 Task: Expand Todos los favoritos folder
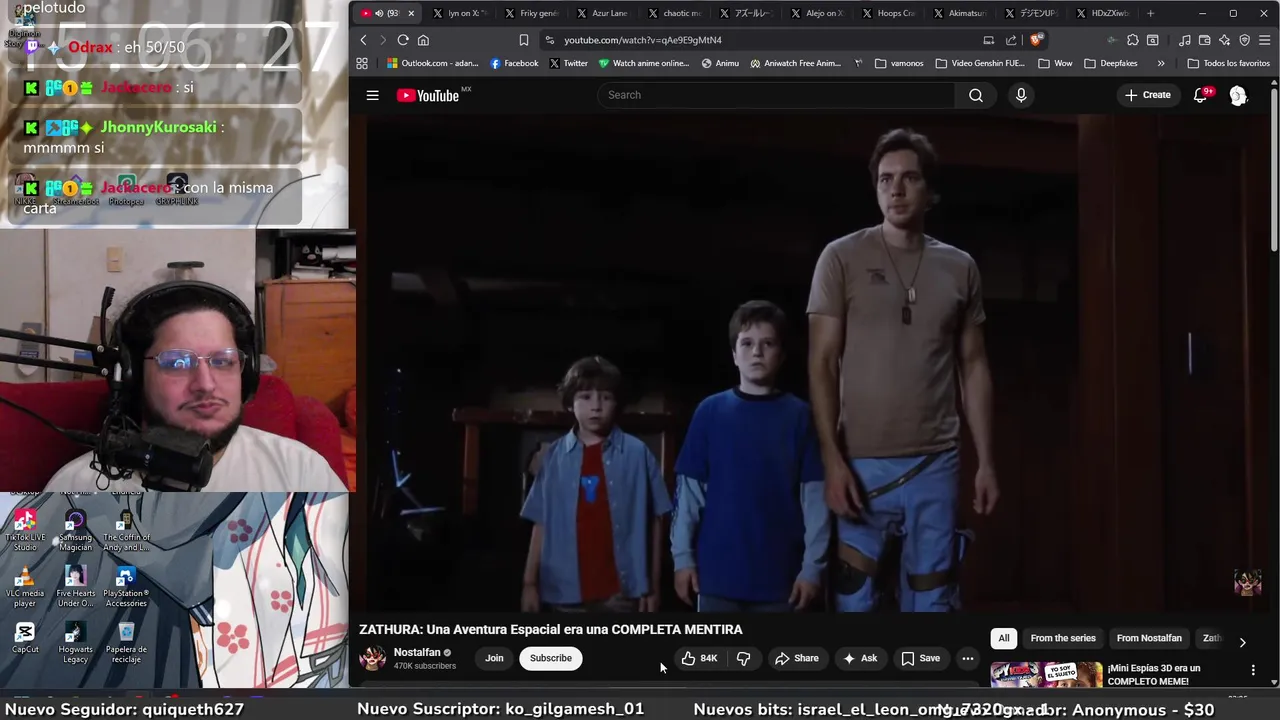point(1229,63)
